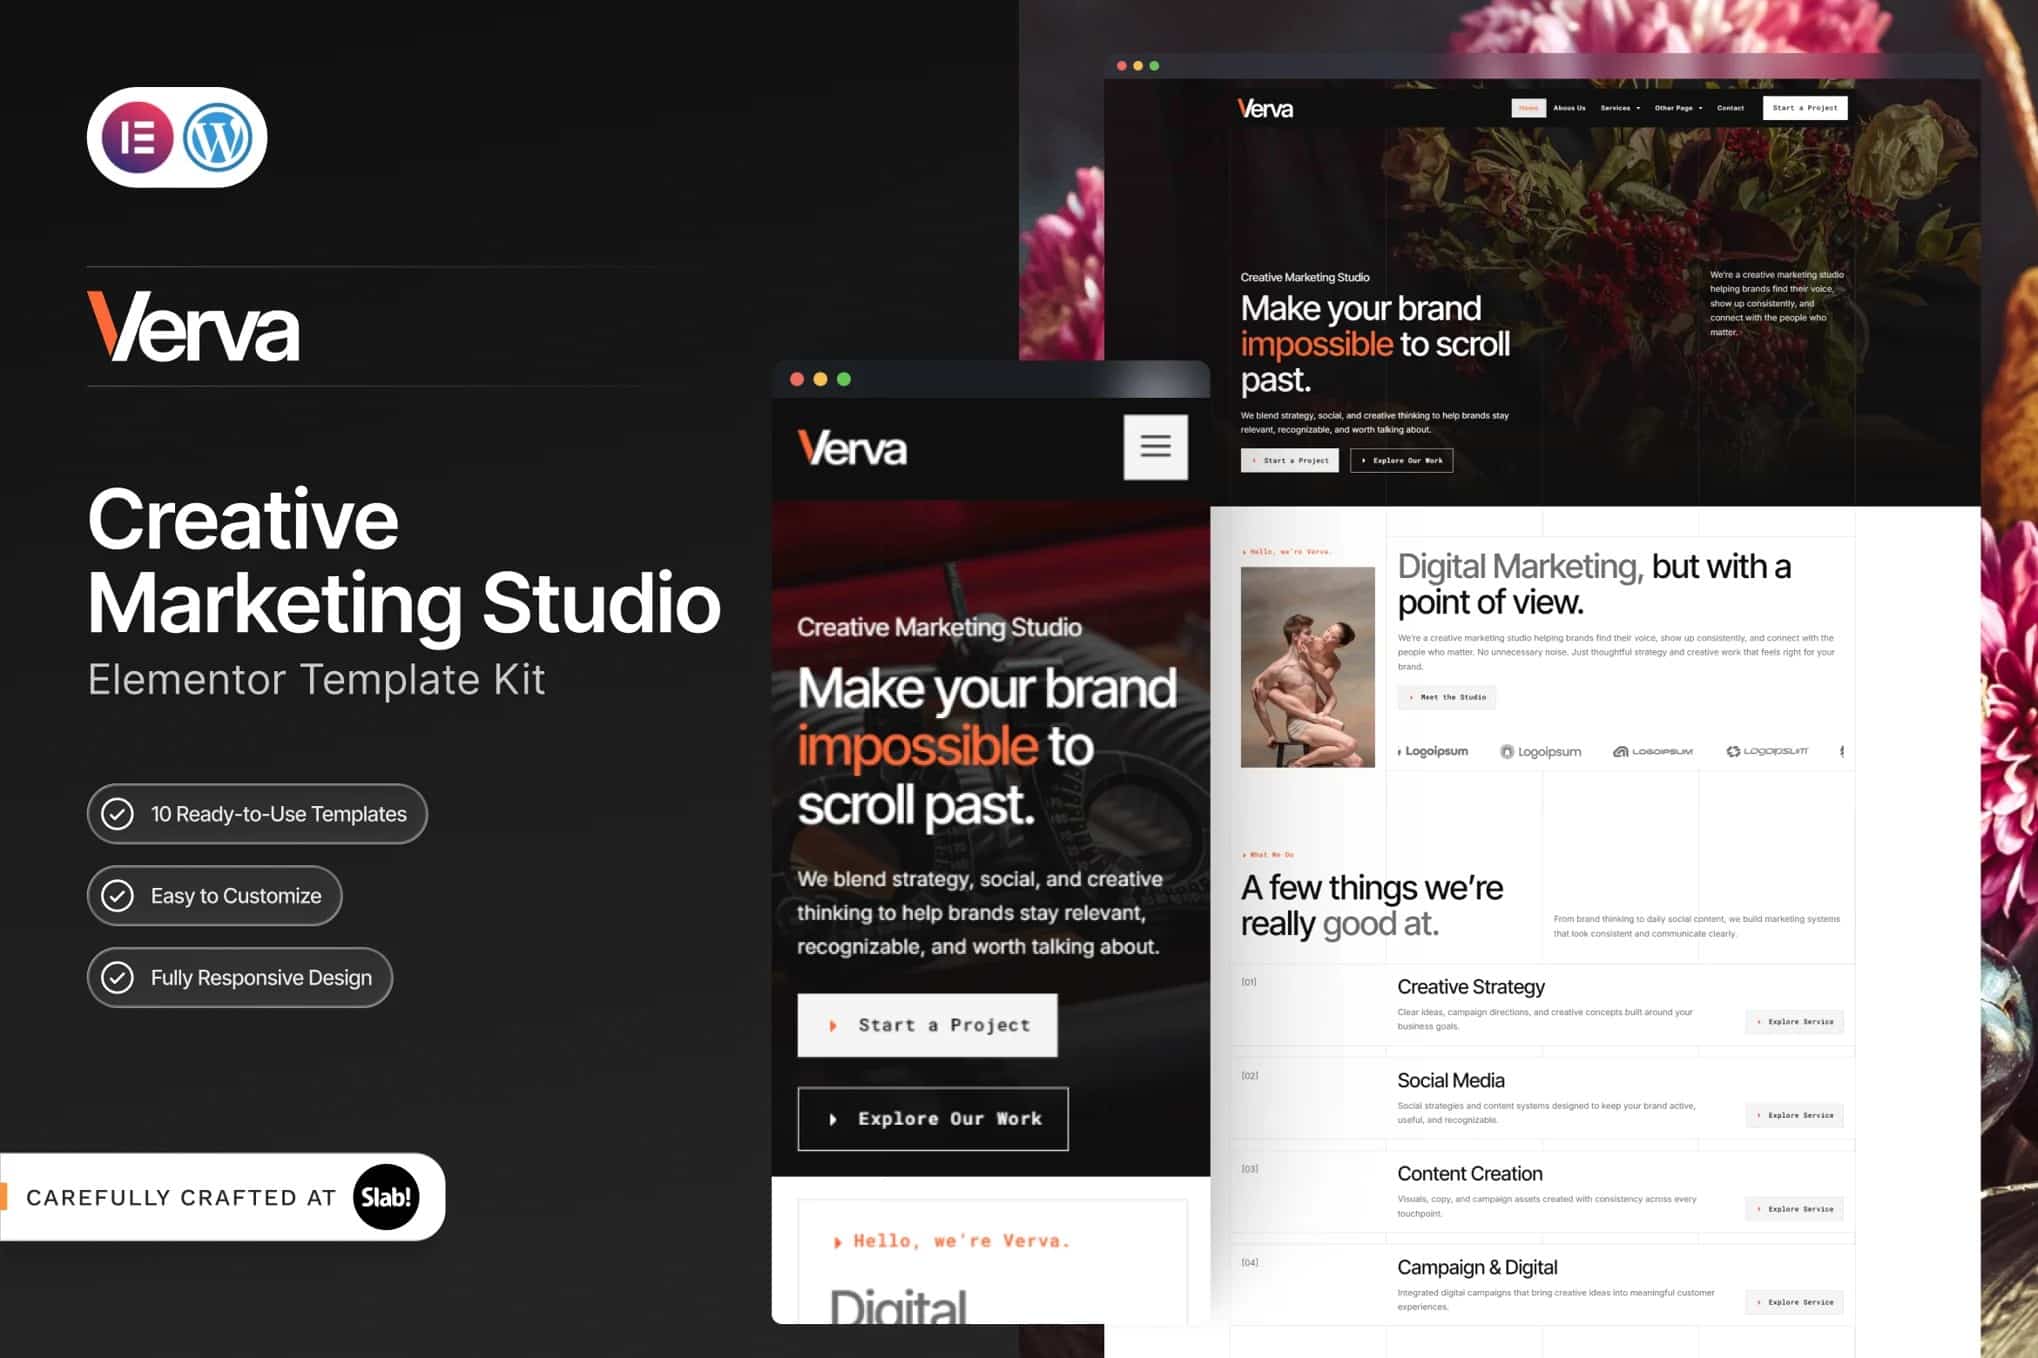
Task: Click check circle beside Easy to Customize
Action: (x=118, y=896)
